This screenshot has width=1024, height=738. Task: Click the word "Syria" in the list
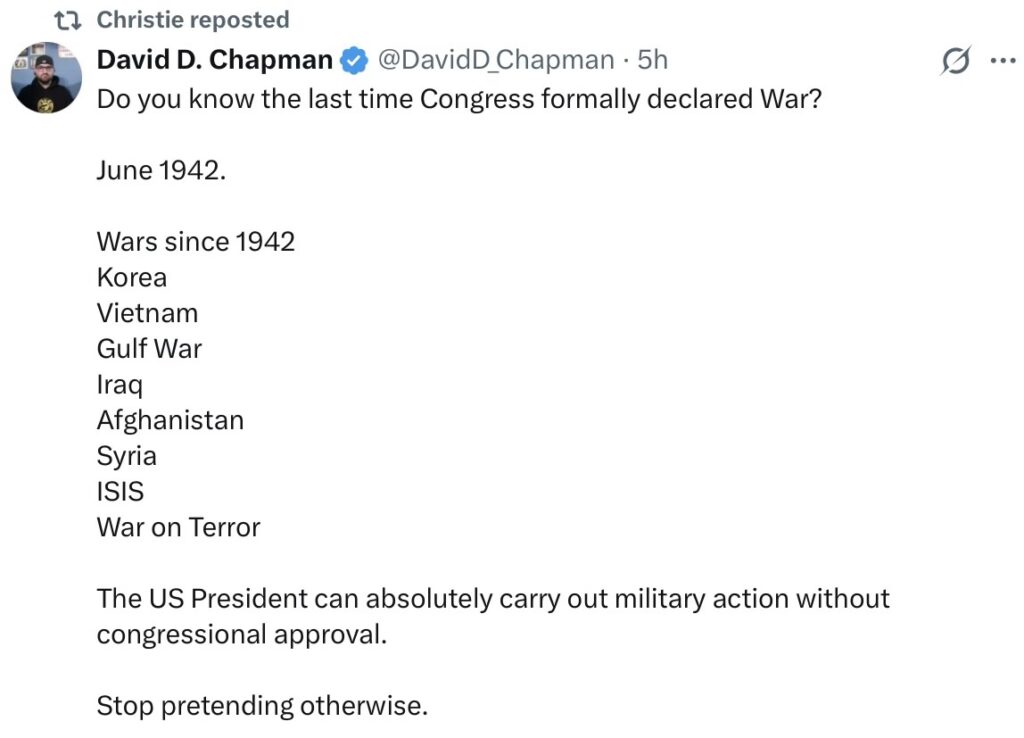126,456
